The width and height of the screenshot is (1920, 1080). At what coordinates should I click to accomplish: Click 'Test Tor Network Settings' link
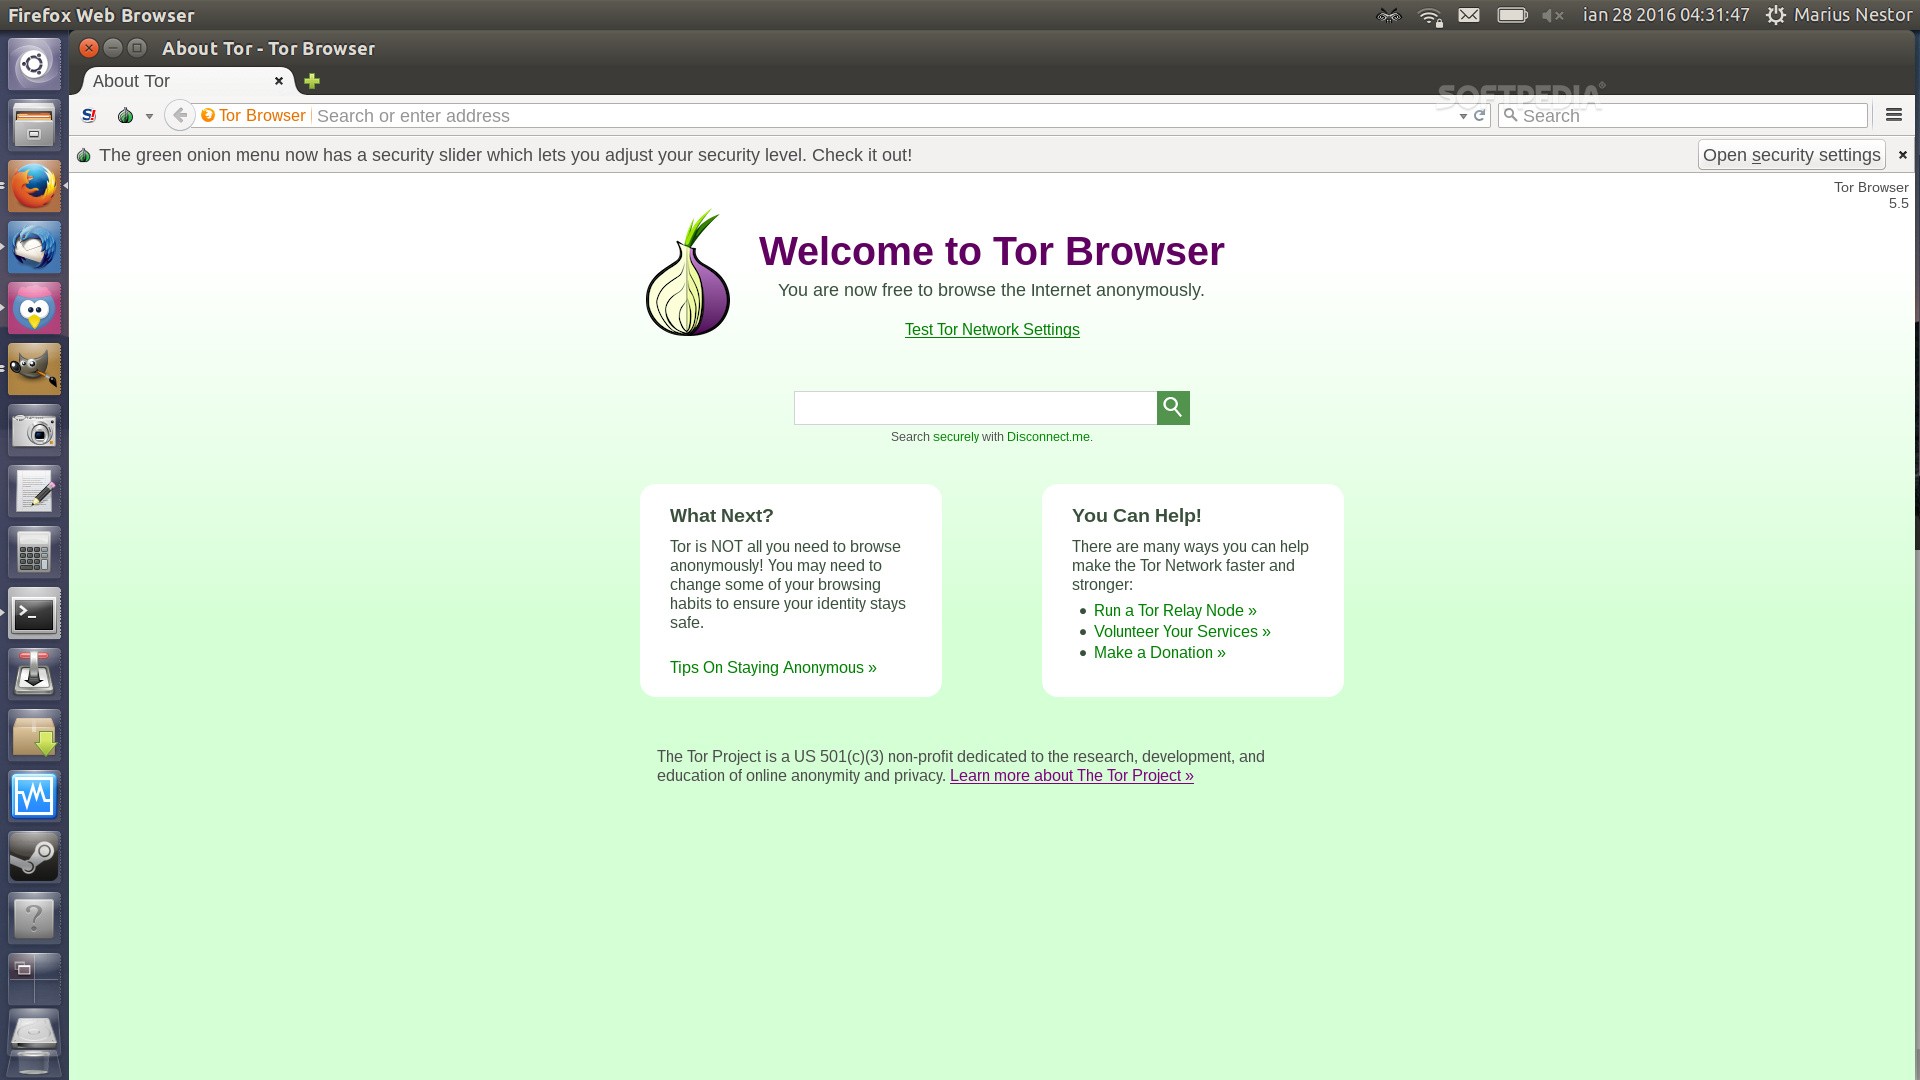pyautogui.click(x=992, y=330)
